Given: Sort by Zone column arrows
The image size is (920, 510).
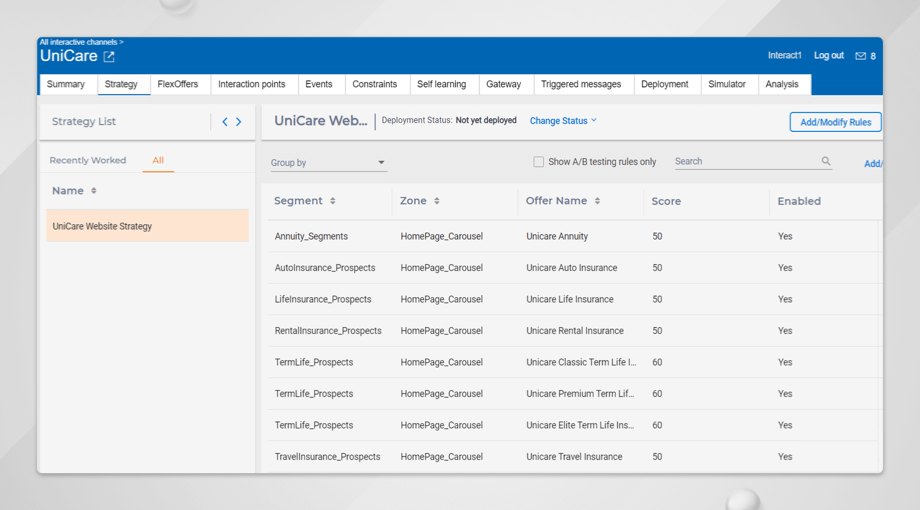Looking at the screenshot, I should coord(437,201).
